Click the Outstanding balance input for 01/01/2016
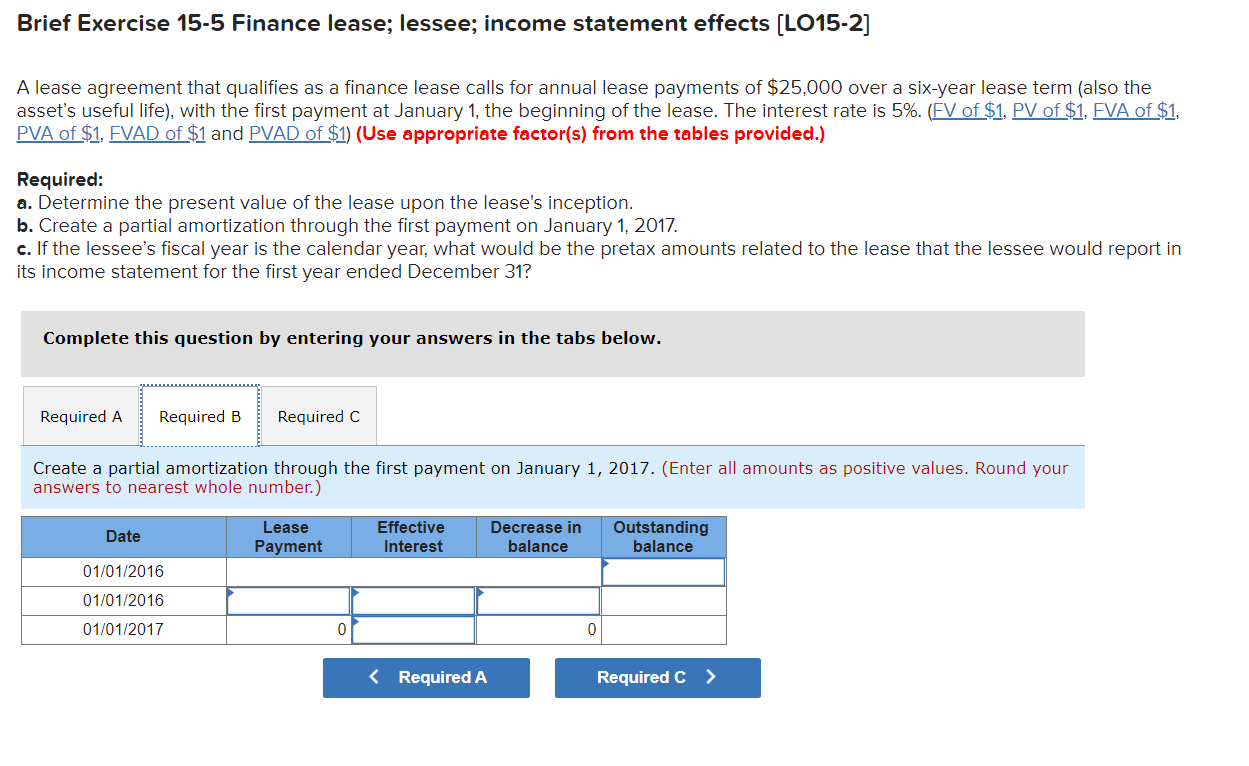Screen dimensions: 1249x766 coord(663,571)
